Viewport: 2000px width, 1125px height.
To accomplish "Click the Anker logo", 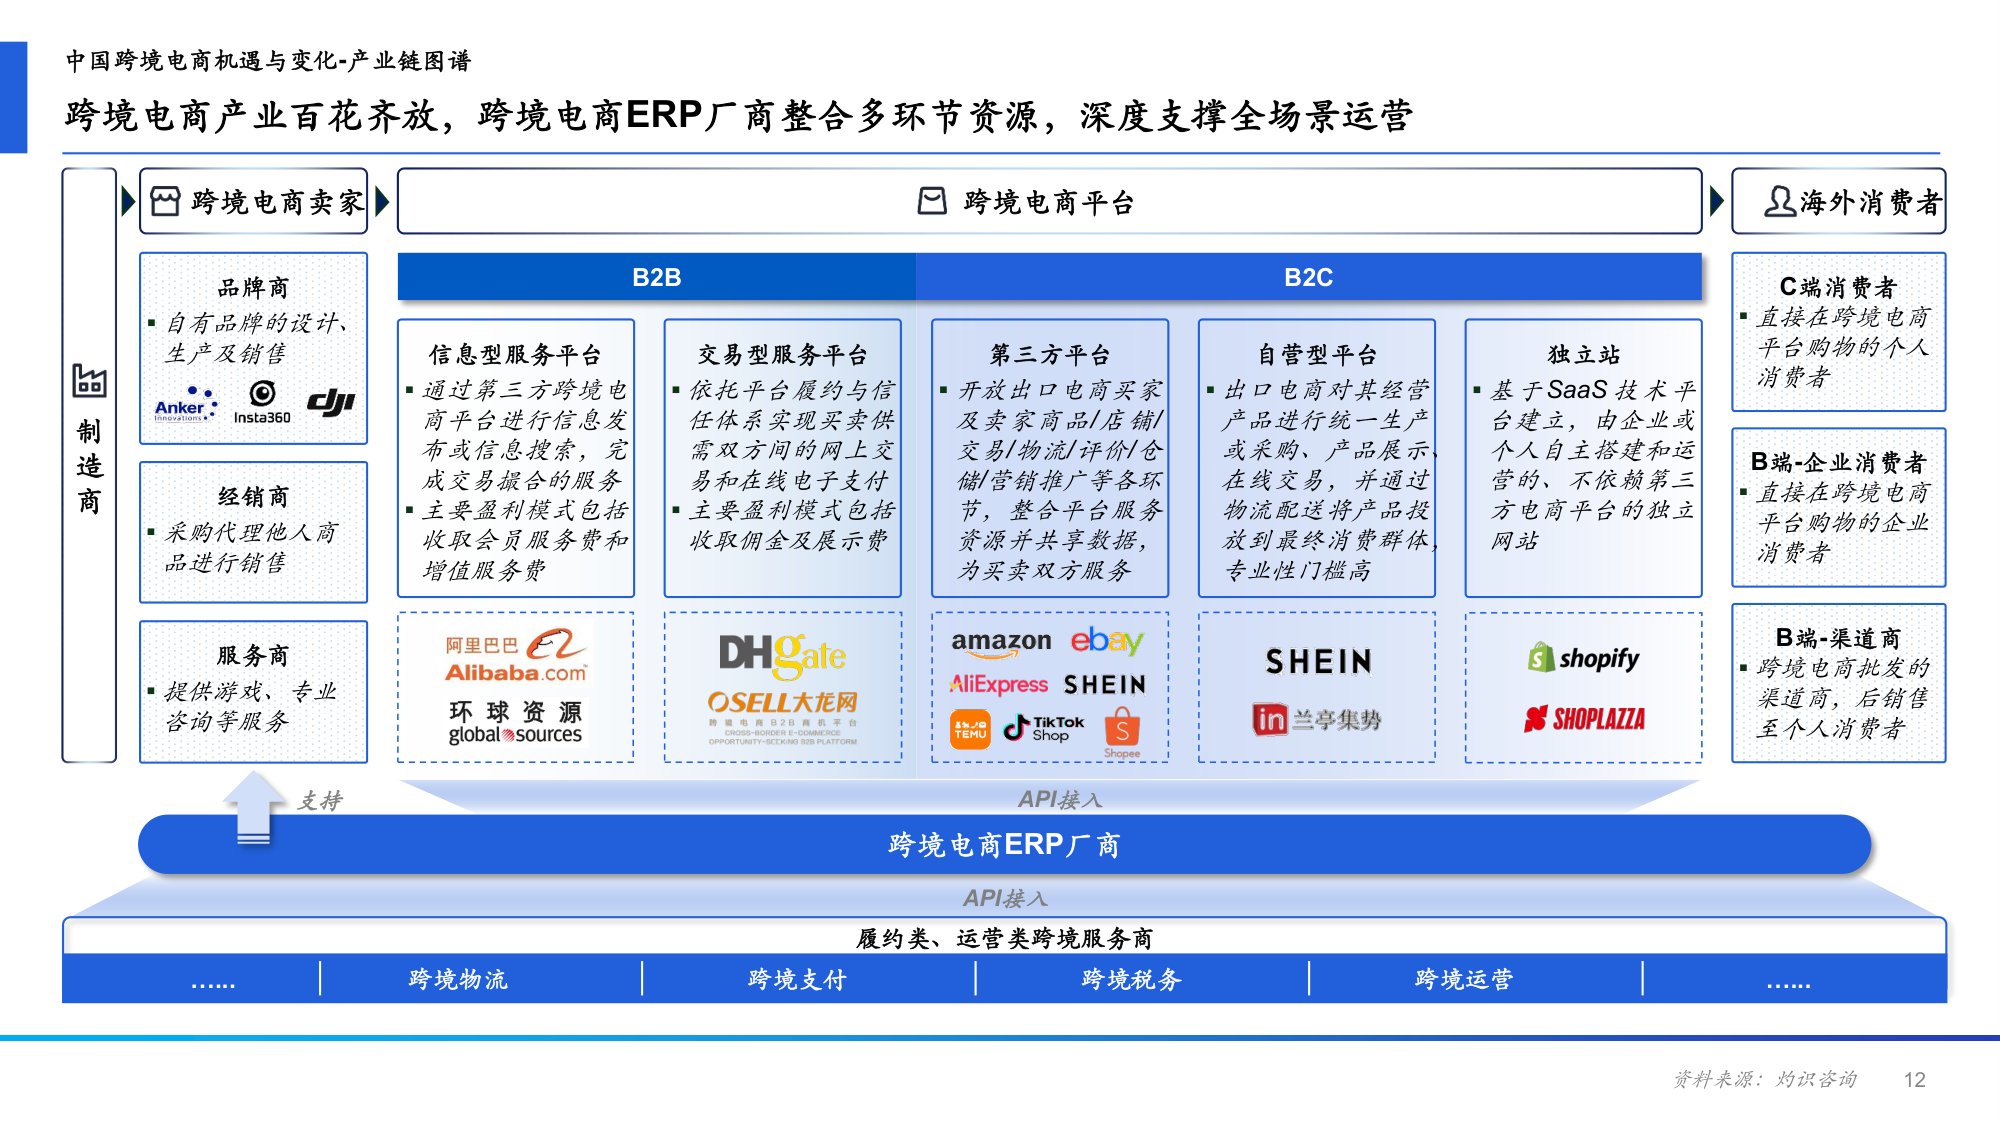I will pyautogui.click(x=186, y=404).
